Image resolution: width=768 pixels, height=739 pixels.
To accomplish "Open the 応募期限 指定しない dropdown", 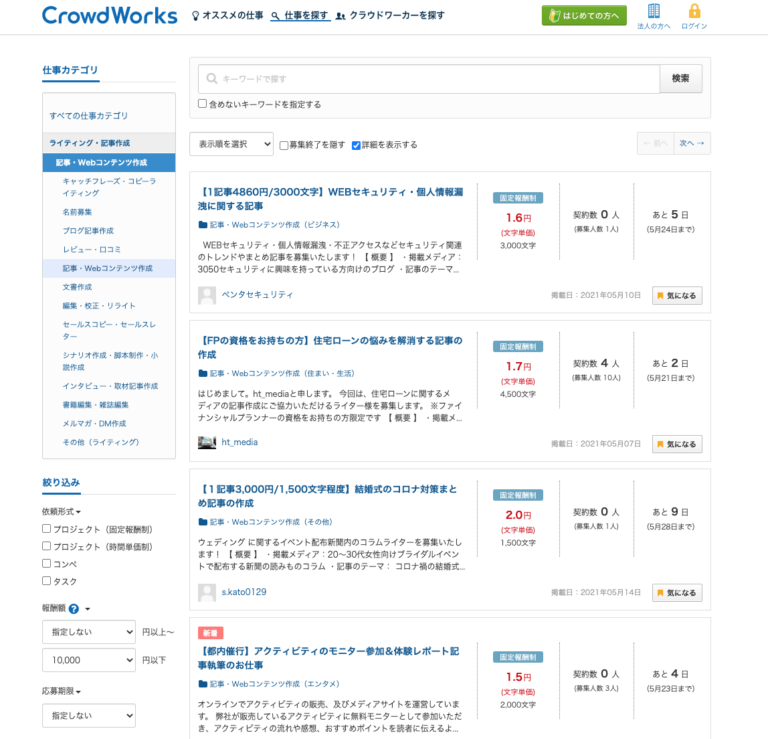I will pyautogui.click(x=89, y=715).
